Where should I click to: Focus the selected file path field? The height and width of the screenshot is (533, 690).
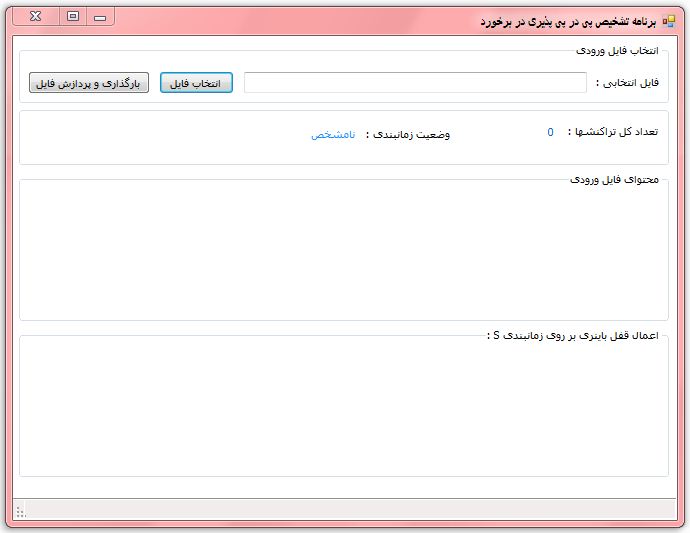click(415, 83)
